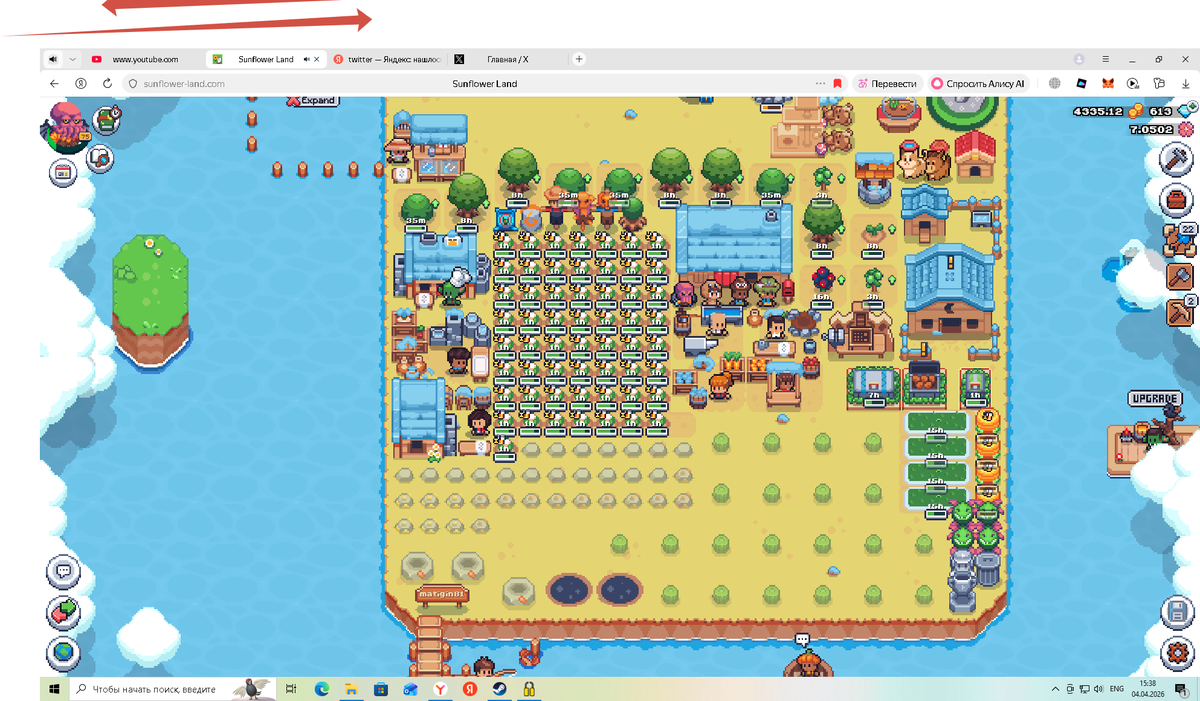Image resolution: width=1200 pixels, height=701 pixels.
Task: Reload the page
Action: click(x=107, y=84)
